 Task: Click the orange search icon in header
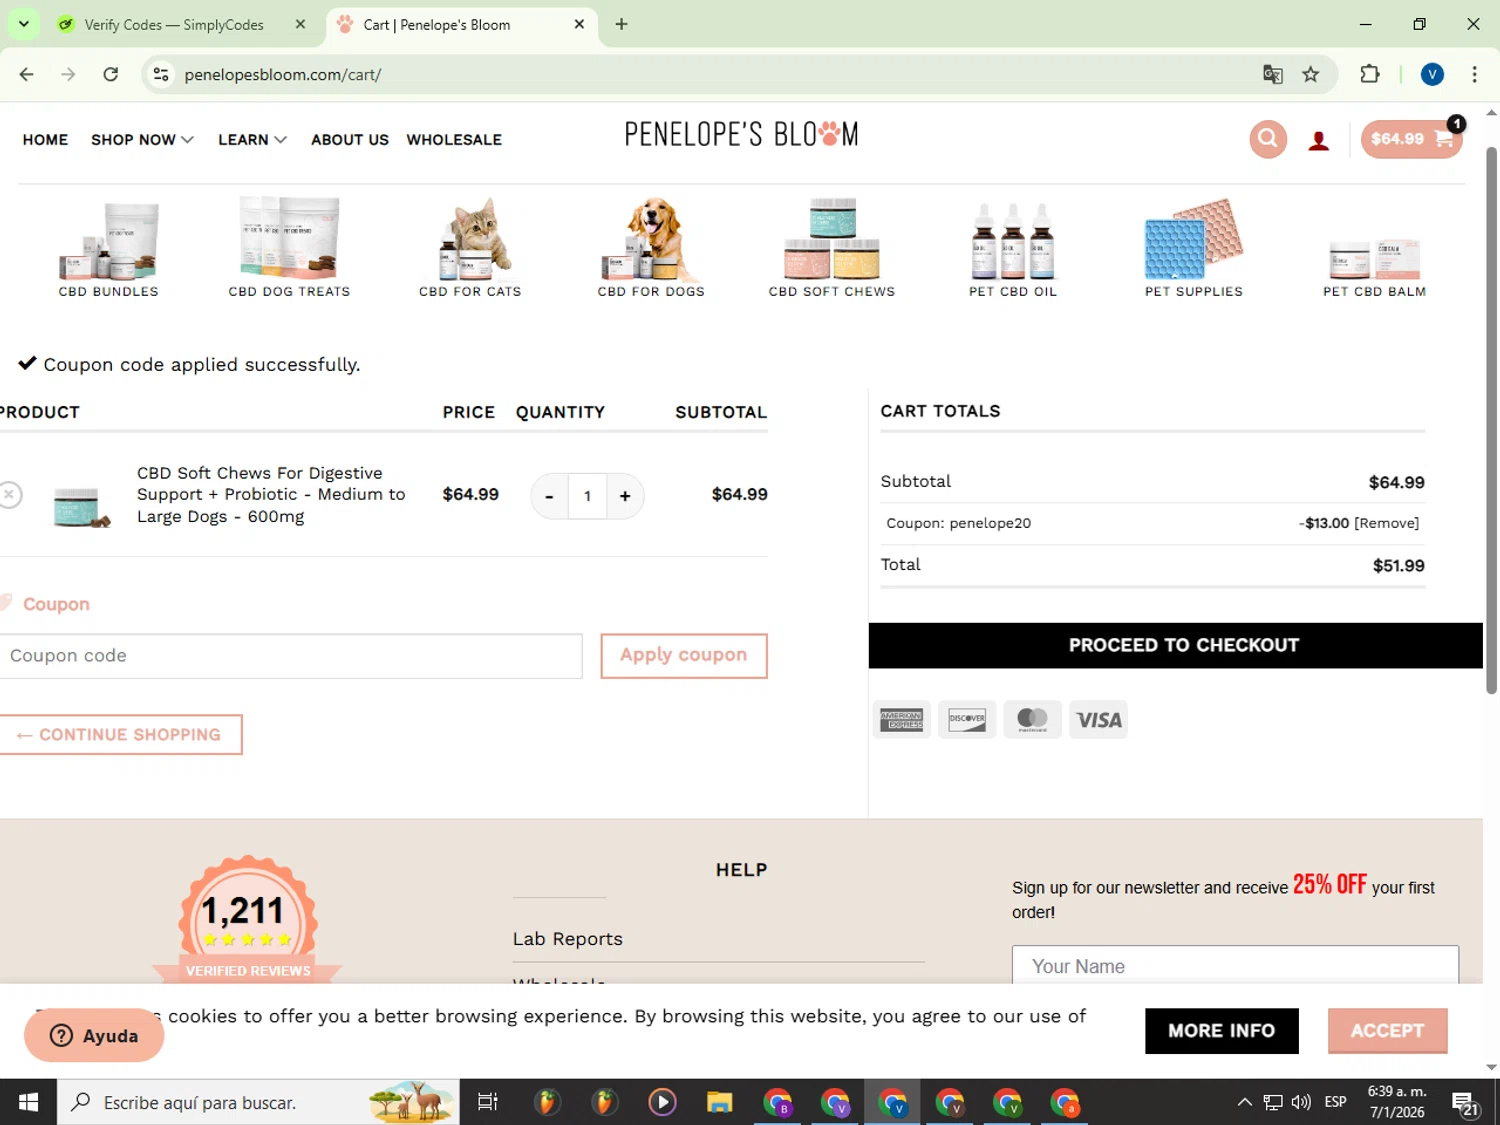pyautogui.click(x=1268, y=139)
